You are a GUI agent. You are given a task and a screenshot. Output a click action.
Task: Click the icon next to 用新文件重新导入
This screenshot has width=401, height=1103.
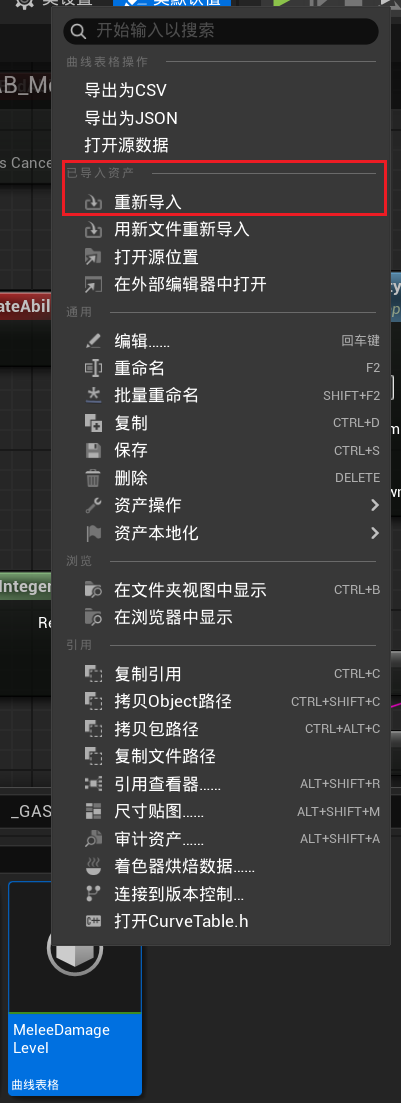[93, 230]
